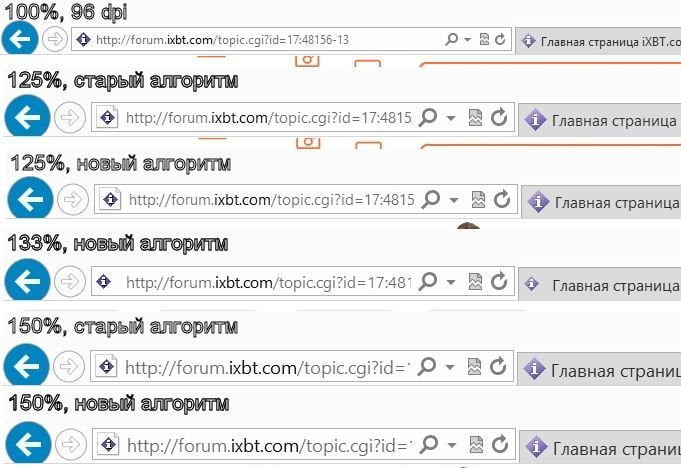This screenshot has width=681, height=468.
Task: Open the search dropdown arrow in the 125% новый алгоритм row
Action: pyautogui.click(x=454, y=200)
